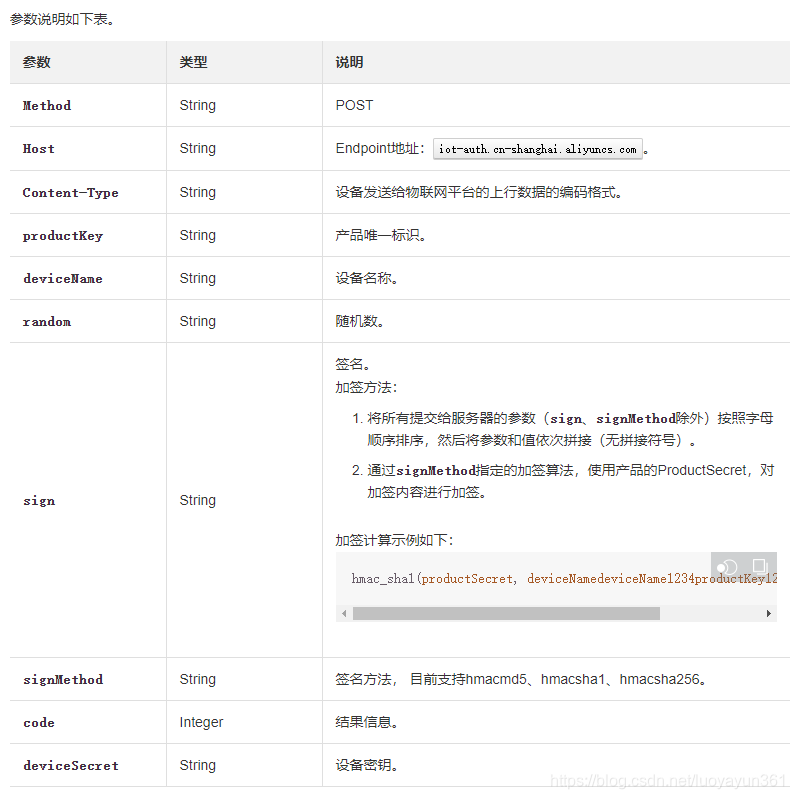
Task: Click the 结果信息 description
Action: point(366,723)
